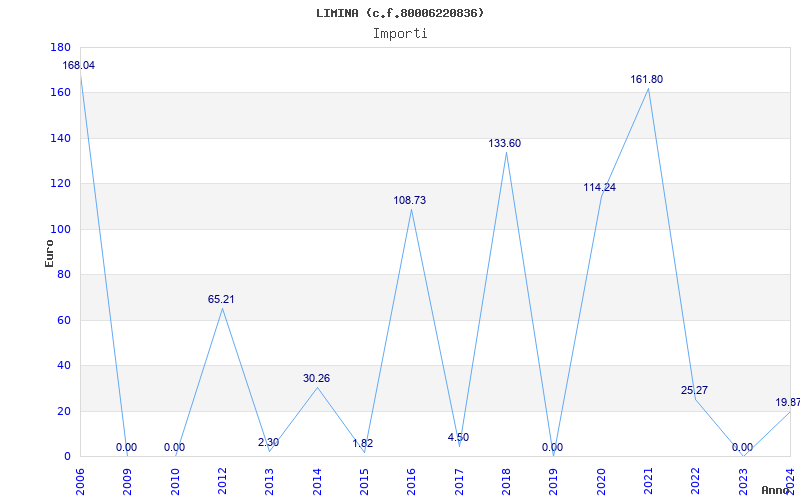The height and width of the screenshot is (500, 800).
Task: Select the 2019 x-axis year label
Action: click(554, 482)
